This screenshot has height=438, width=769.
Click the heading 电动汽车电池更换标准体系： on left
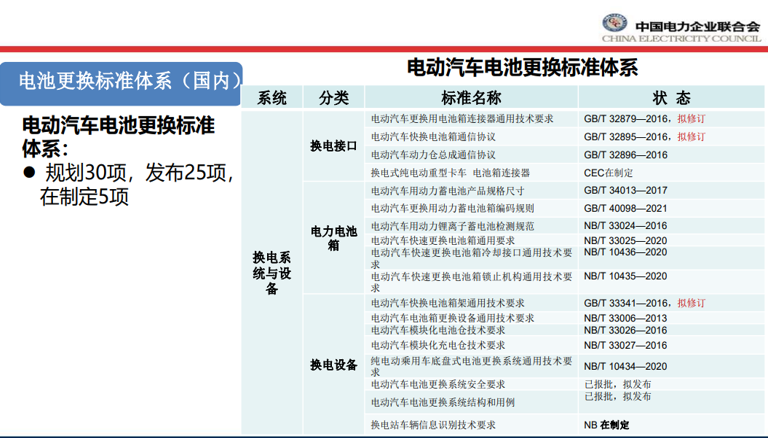118,137
